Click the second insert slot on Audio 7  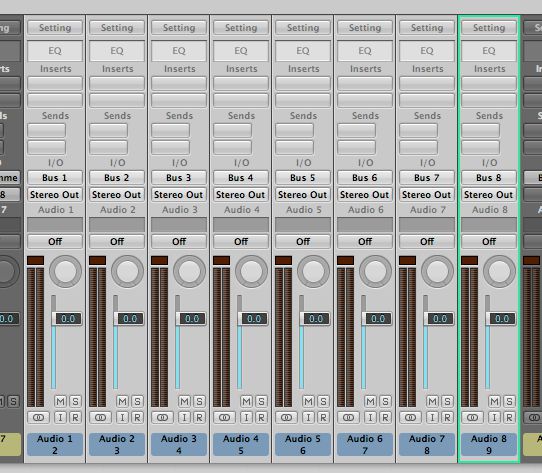click(427, 100)
